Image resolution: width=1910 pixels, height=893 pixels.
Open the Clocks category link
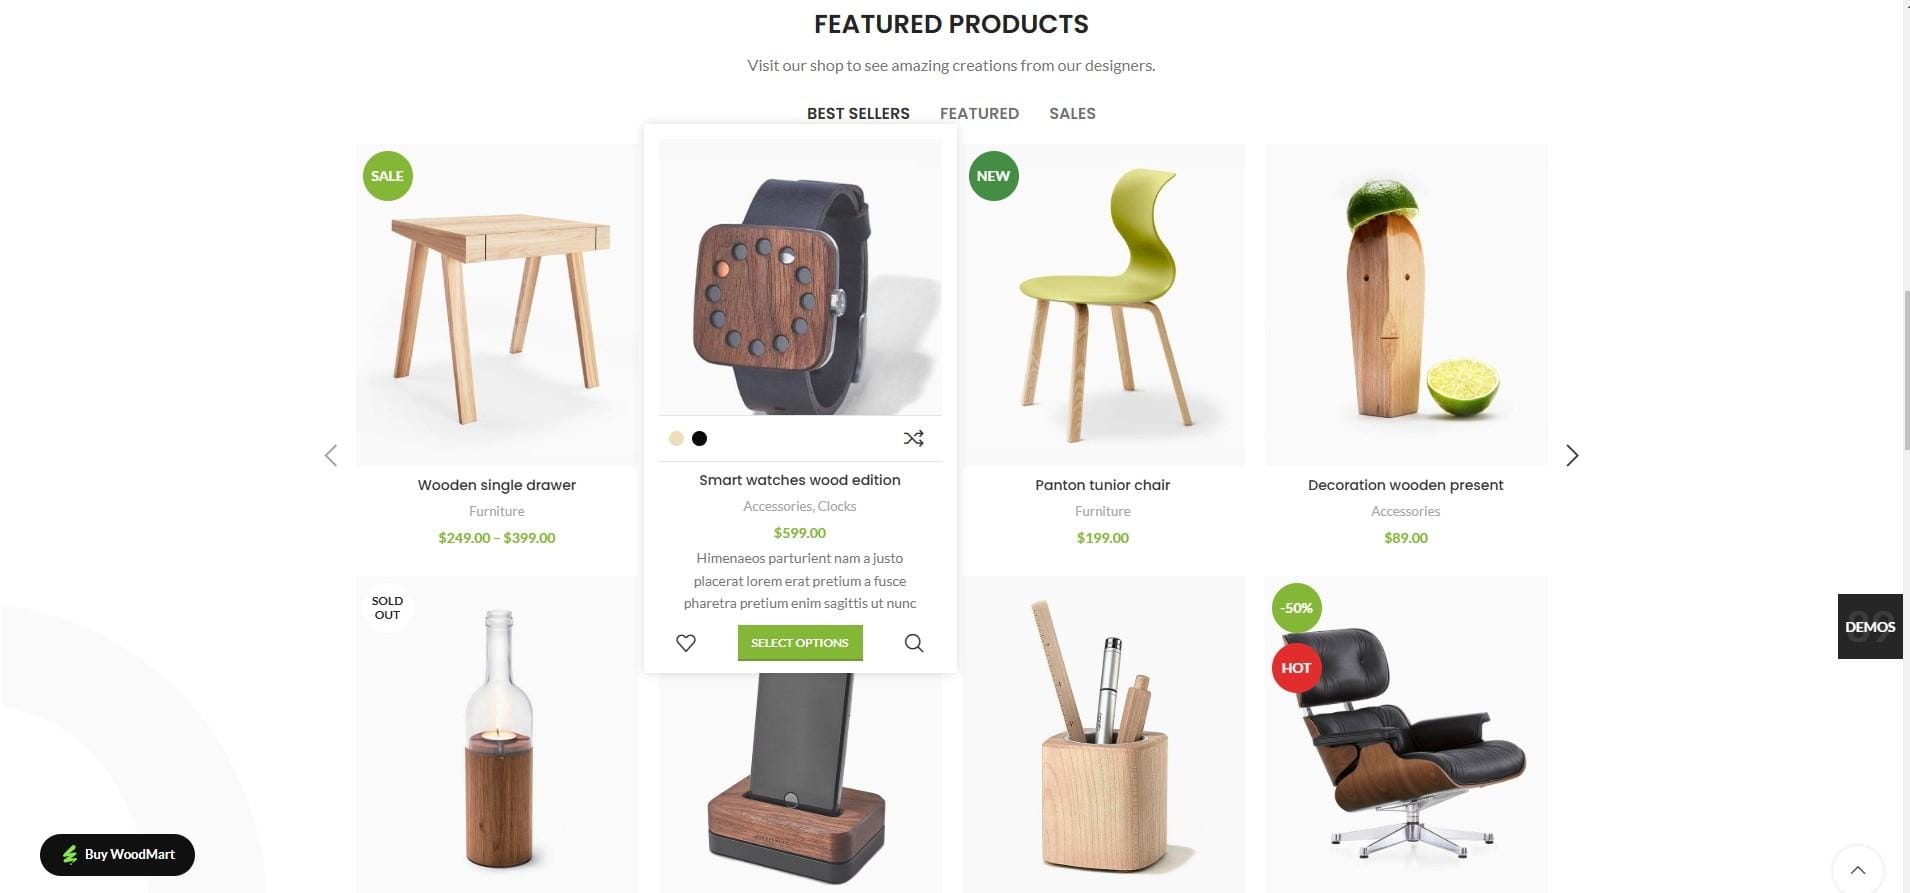[x=837, y=507]
